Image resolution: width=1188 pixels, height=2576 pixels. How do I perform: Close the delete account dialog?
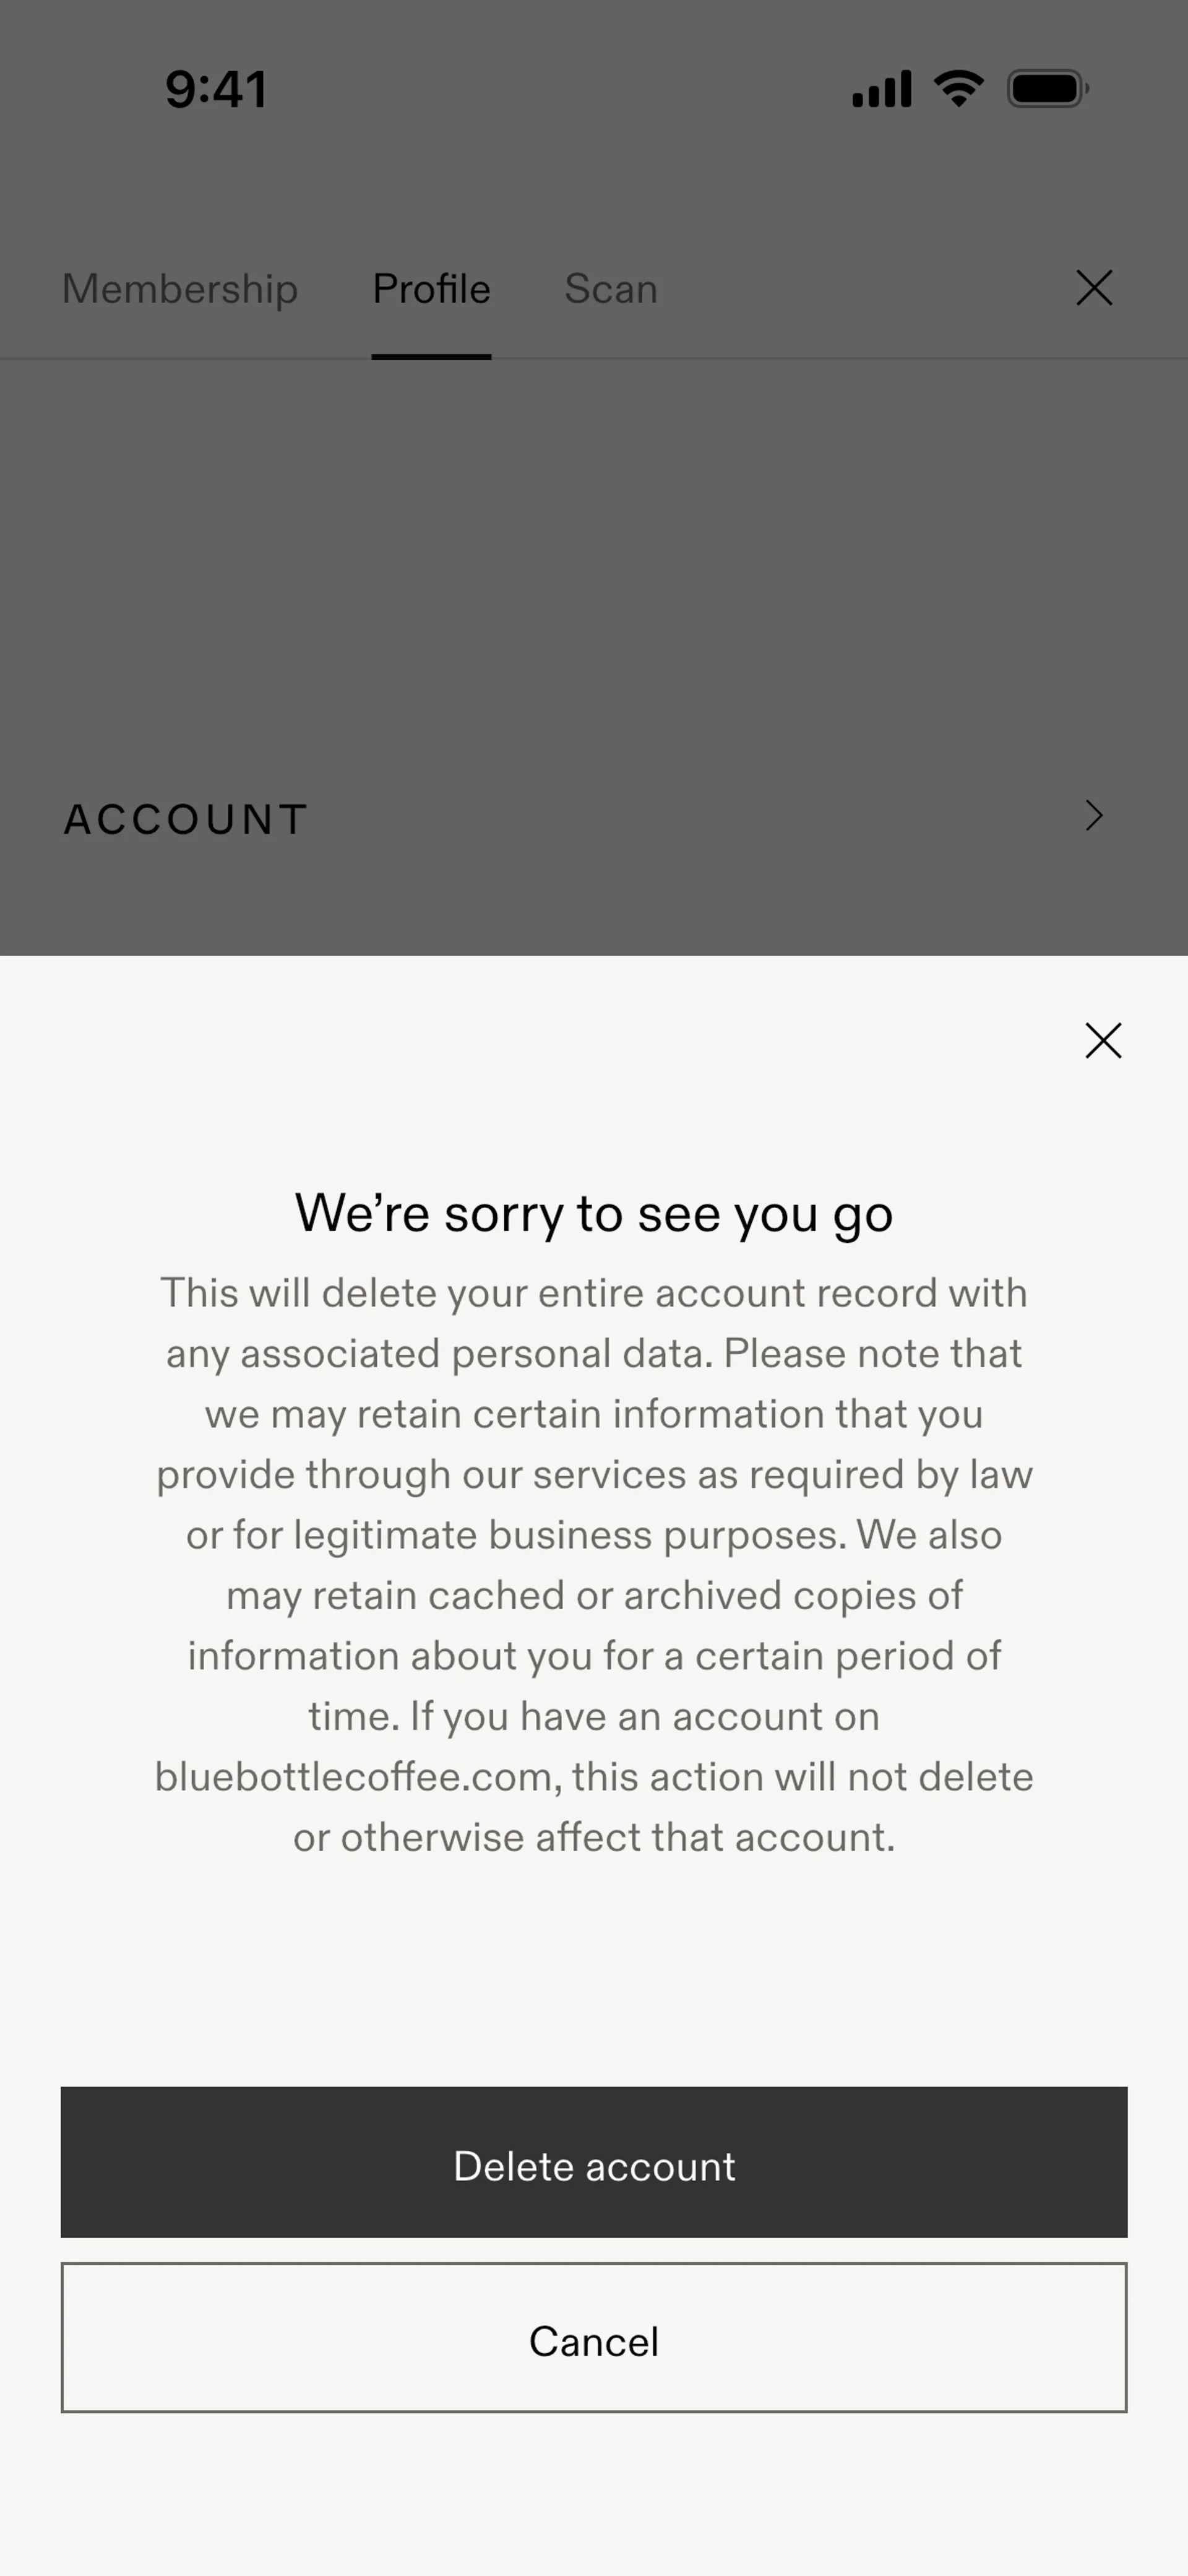[1103, 1040]
